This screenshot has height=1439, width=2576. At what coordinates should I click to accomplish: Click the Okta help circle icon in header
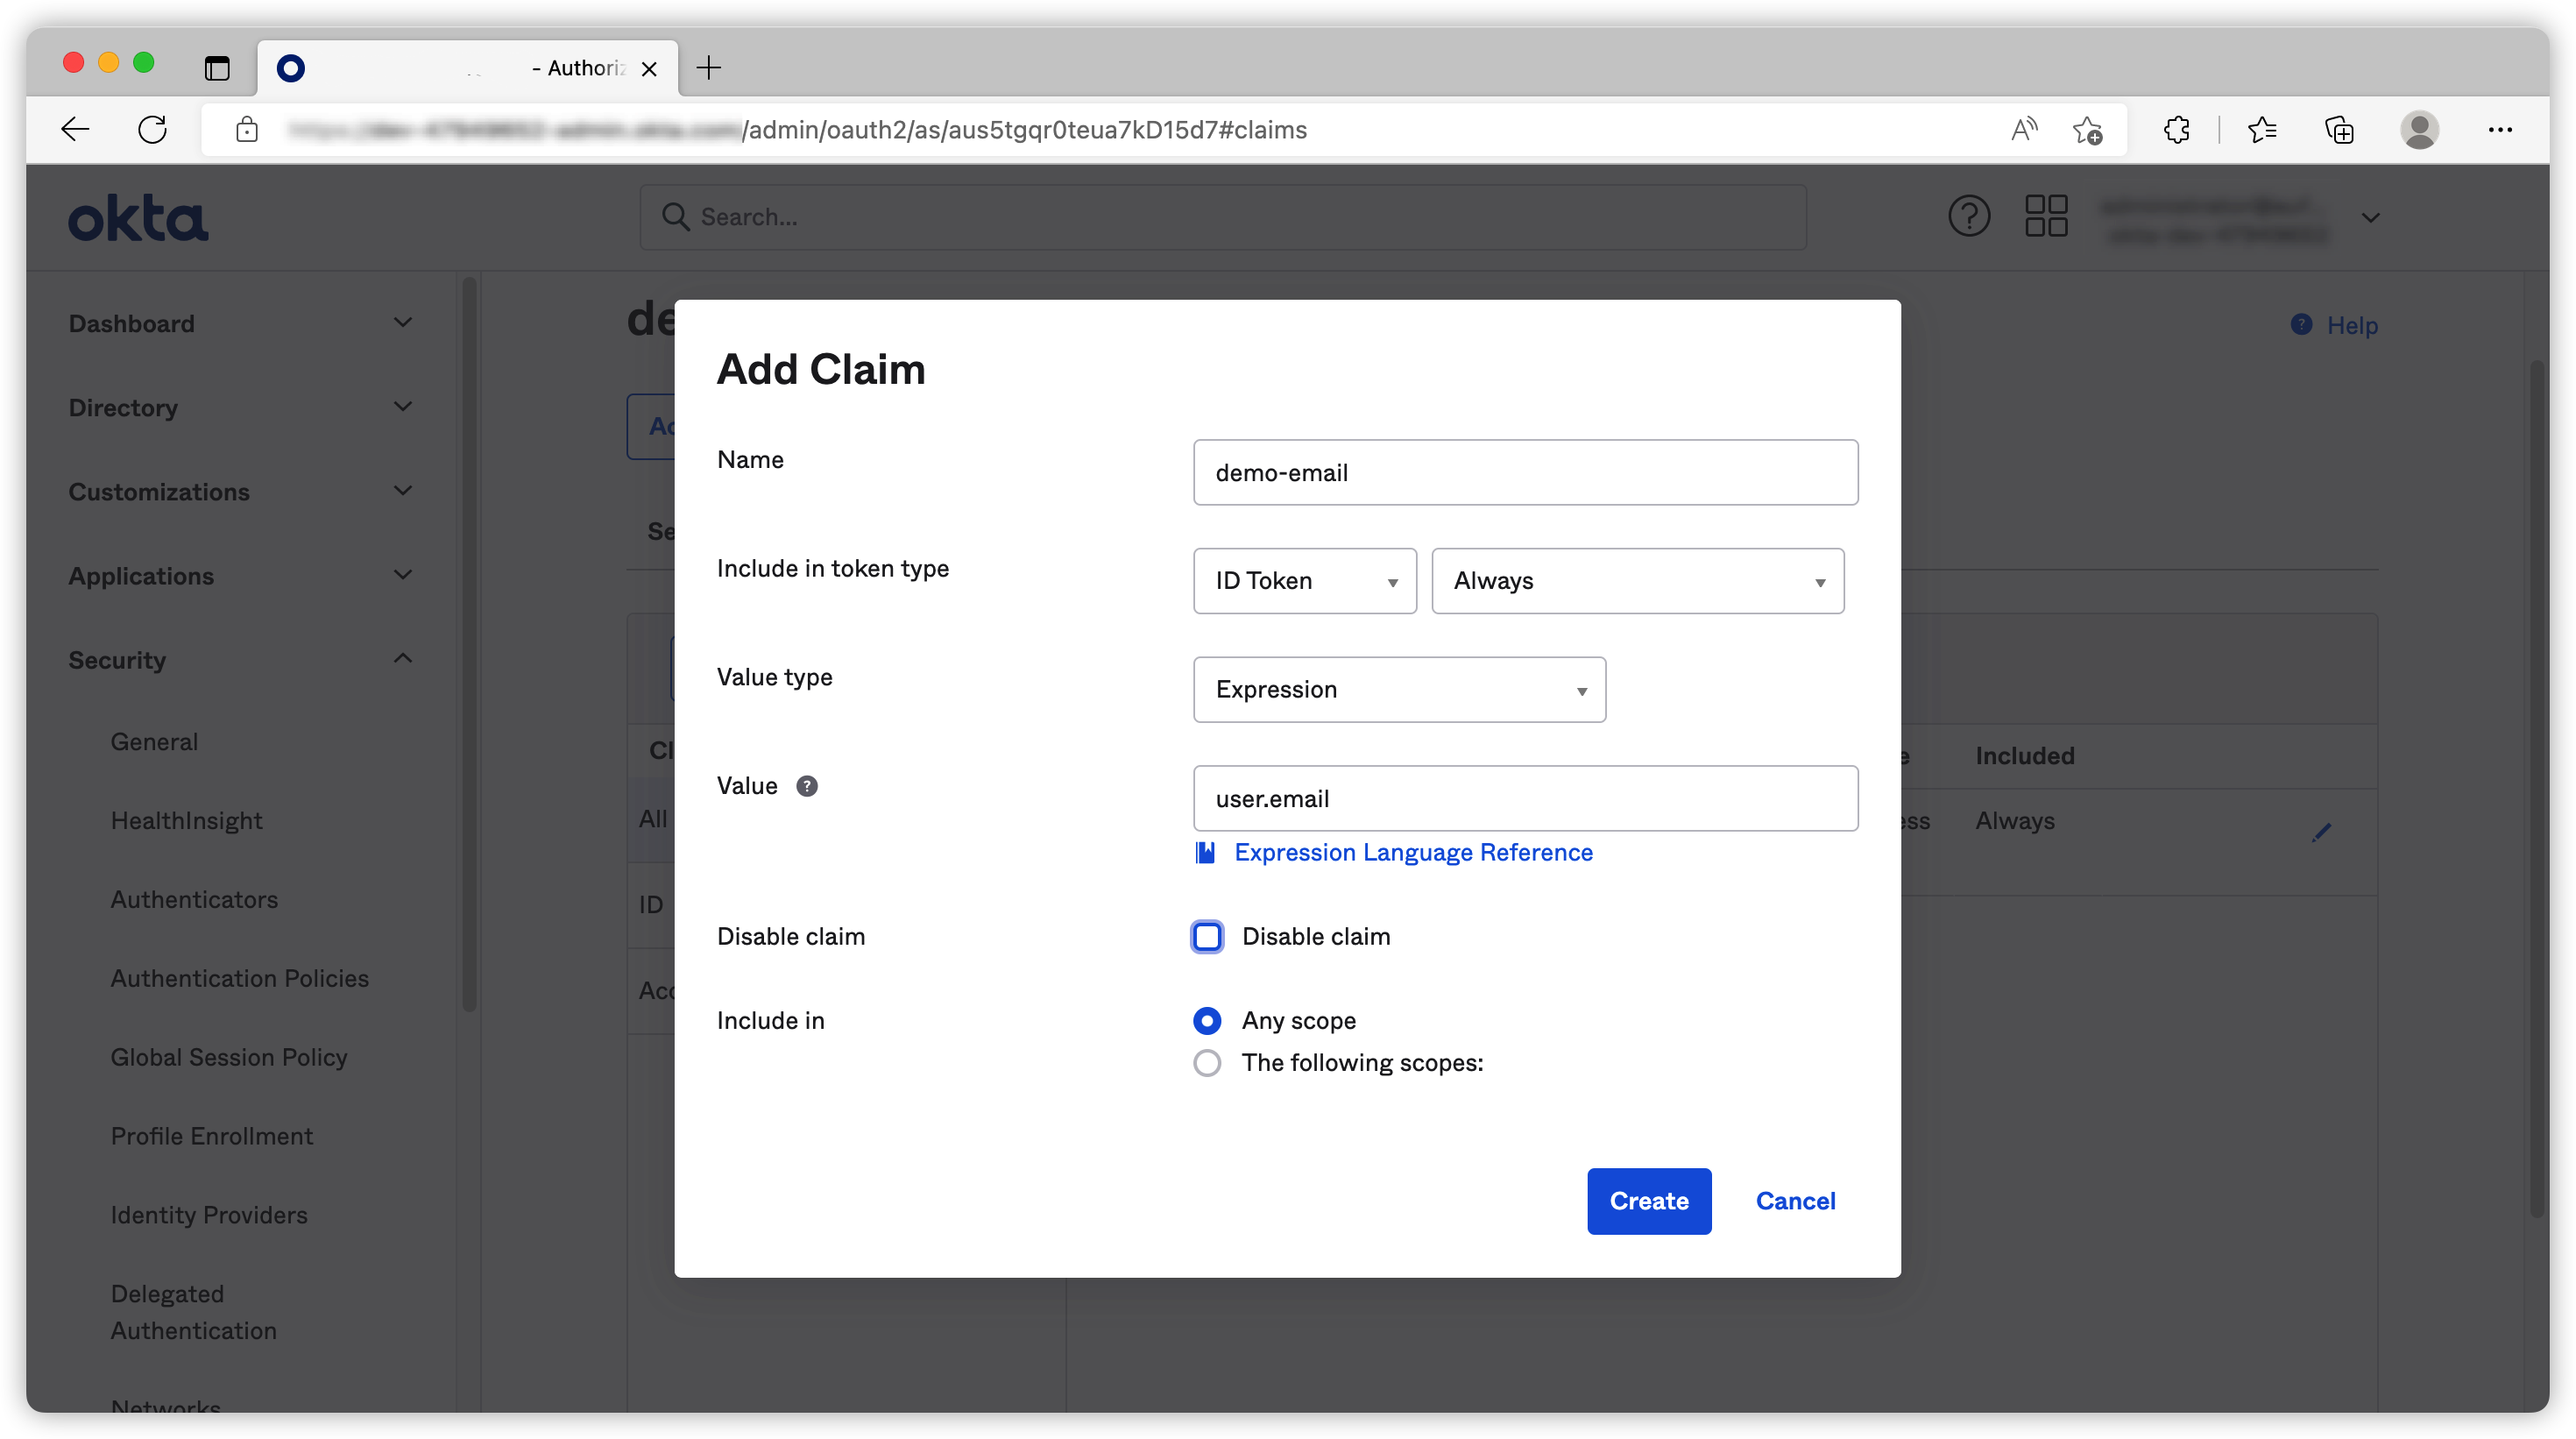(1968, 216)
